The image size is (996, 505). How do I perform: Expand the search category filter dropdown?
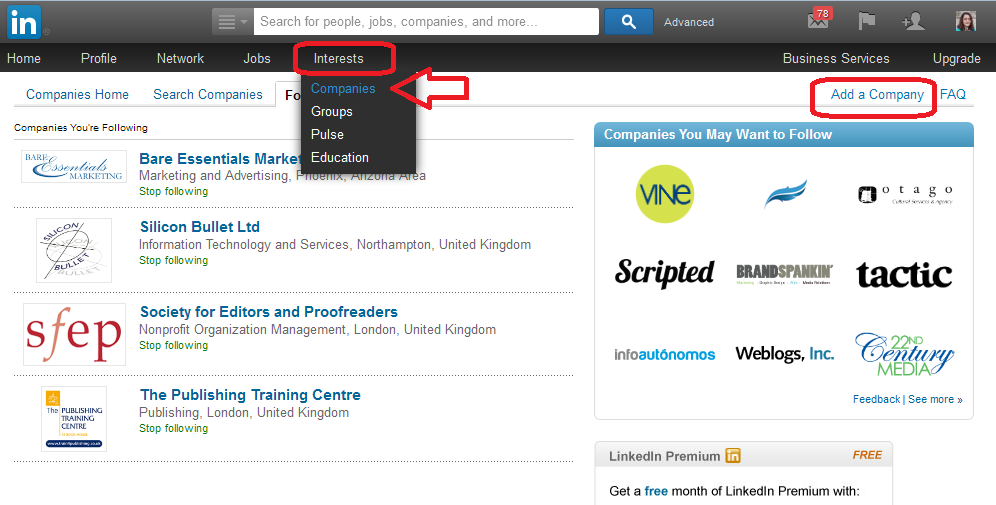pyautogui.click(x=231, y=21)
